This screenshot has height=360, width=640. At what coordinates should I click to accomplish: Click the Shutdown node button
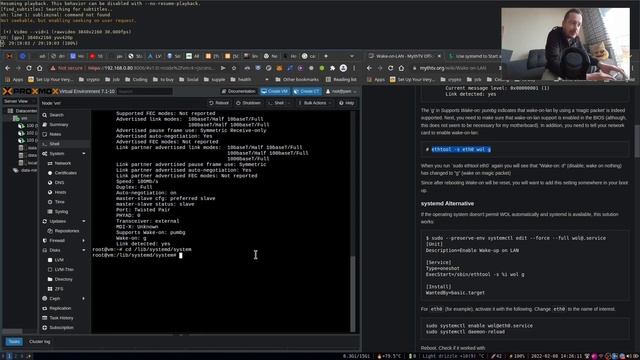[x=249, y=103]
